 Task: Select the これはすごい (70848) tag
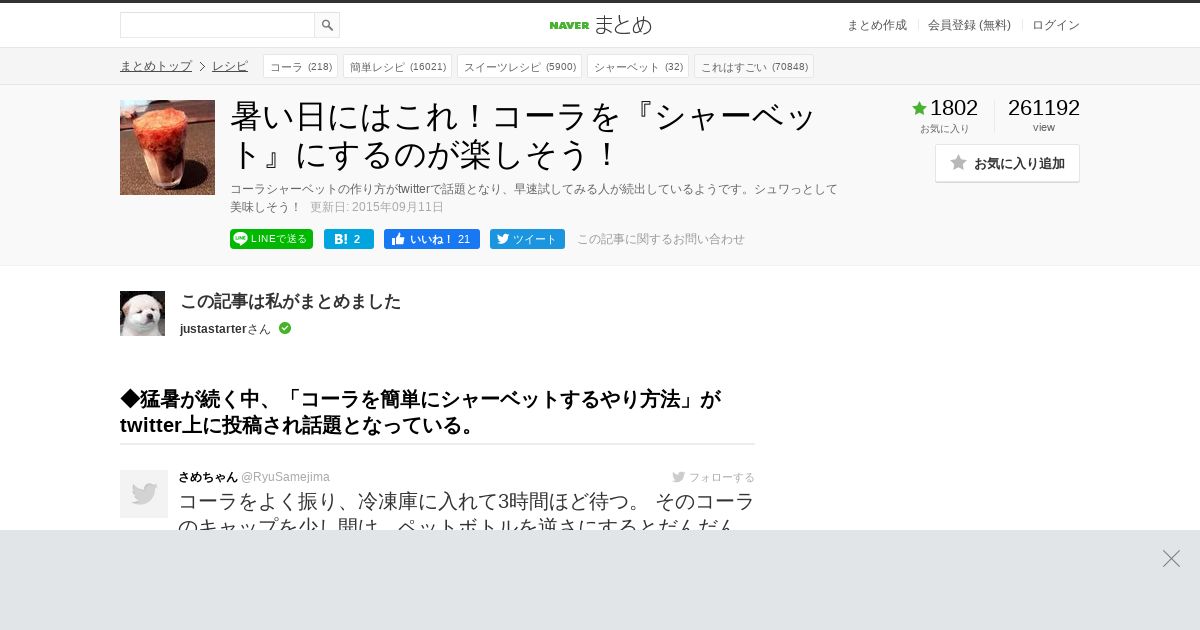coord(754,66)
